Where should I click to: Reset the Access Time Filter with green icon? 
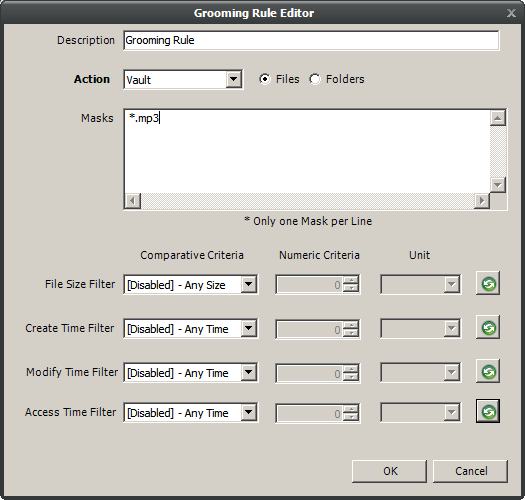[x=488, y=411]
